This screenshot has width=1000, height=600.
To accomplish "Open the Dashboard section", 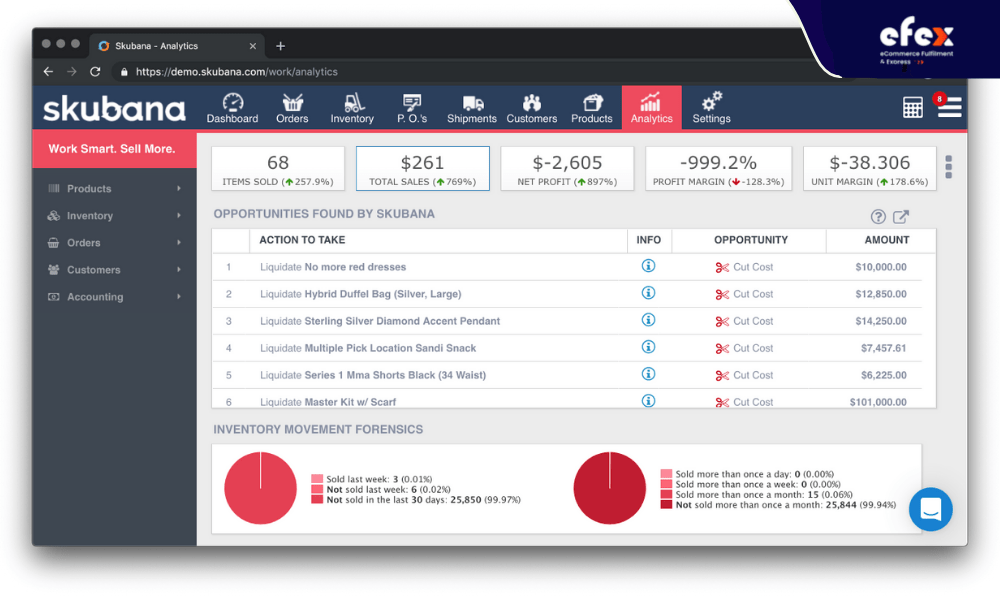I will 232,108.
